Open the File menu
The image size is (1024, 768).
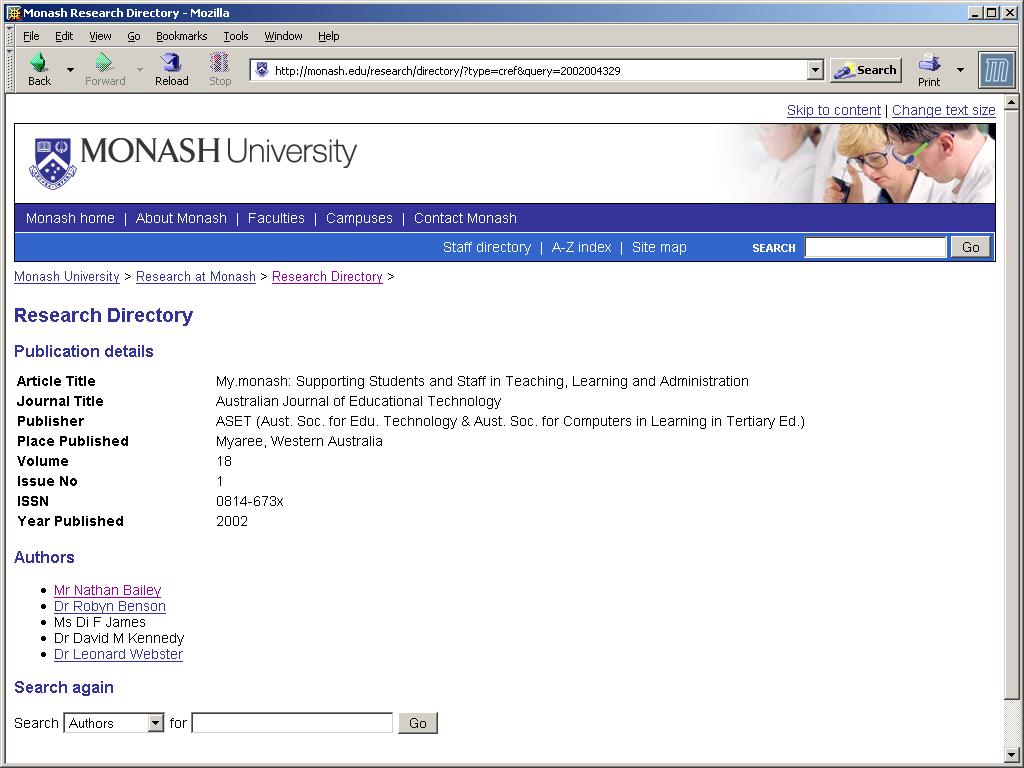pyautogui.click(x=31, y=36)
